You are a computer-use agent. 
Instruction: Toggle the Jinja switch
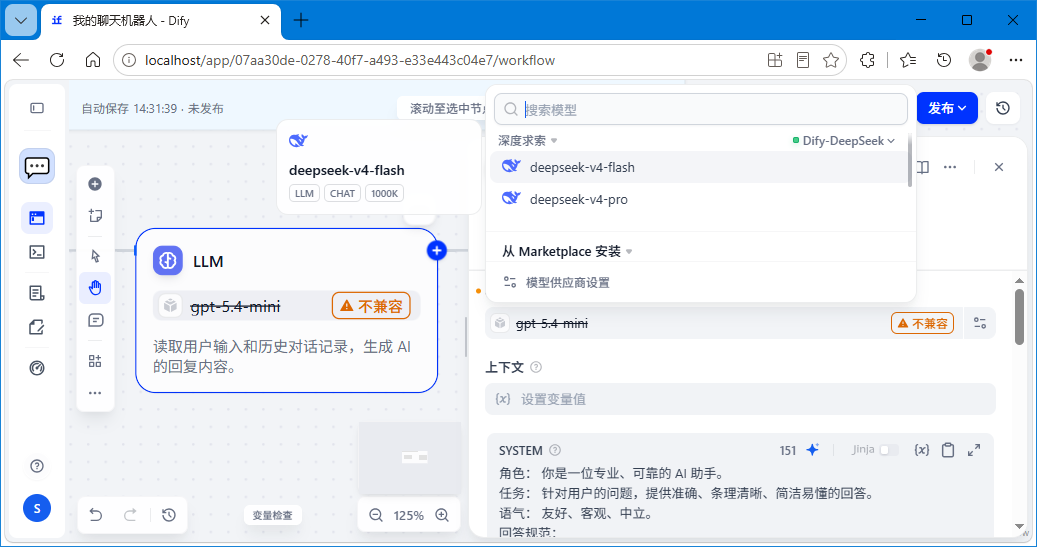889,450
